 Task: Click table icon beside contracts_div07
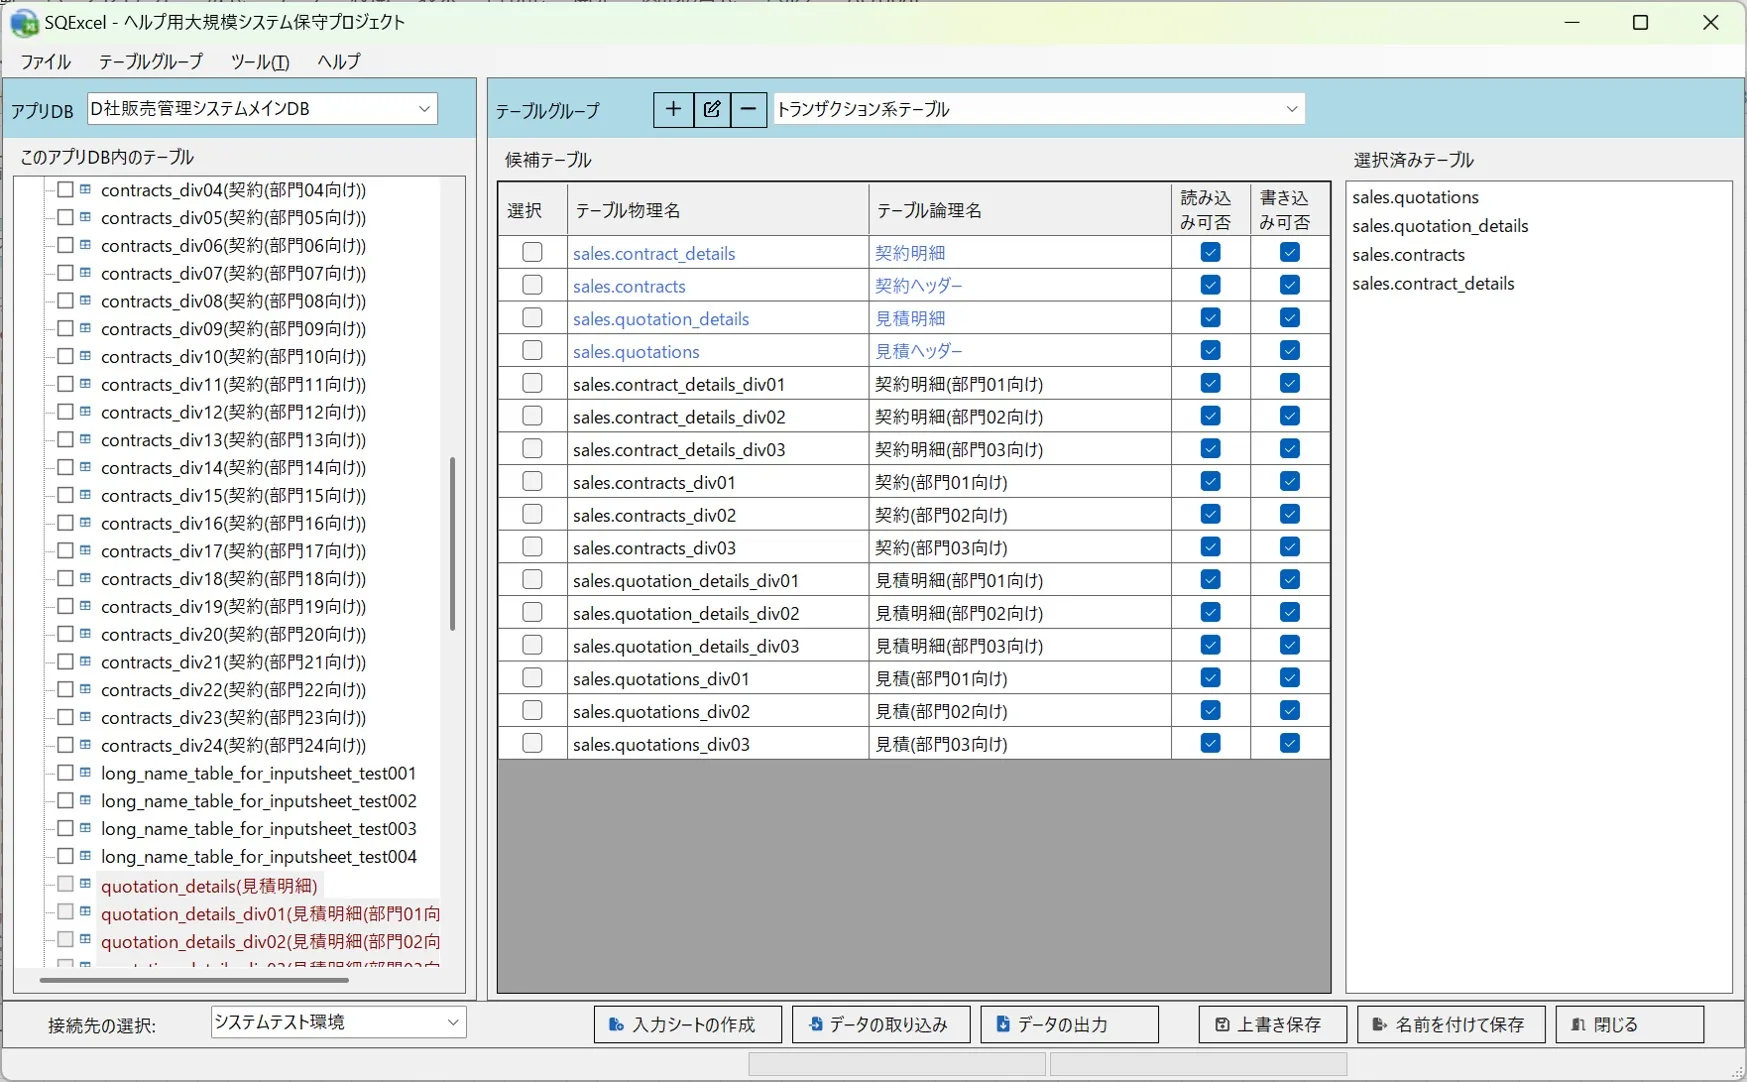point(86,273)
